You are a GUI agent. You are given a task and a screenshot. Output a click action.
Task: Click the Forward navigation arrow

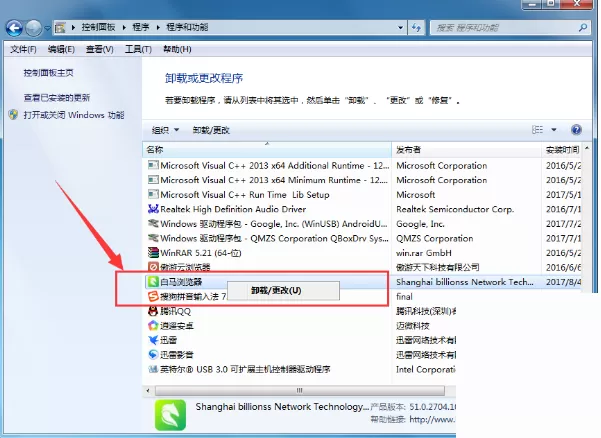pos(34,28)
